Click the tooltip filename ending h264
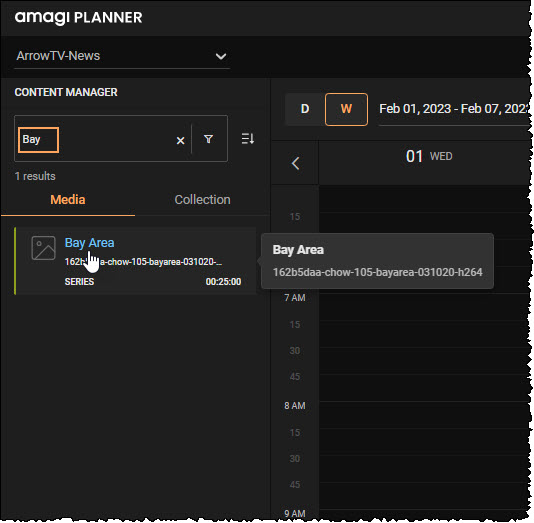The image size is (534, 523). pos(378,272)
